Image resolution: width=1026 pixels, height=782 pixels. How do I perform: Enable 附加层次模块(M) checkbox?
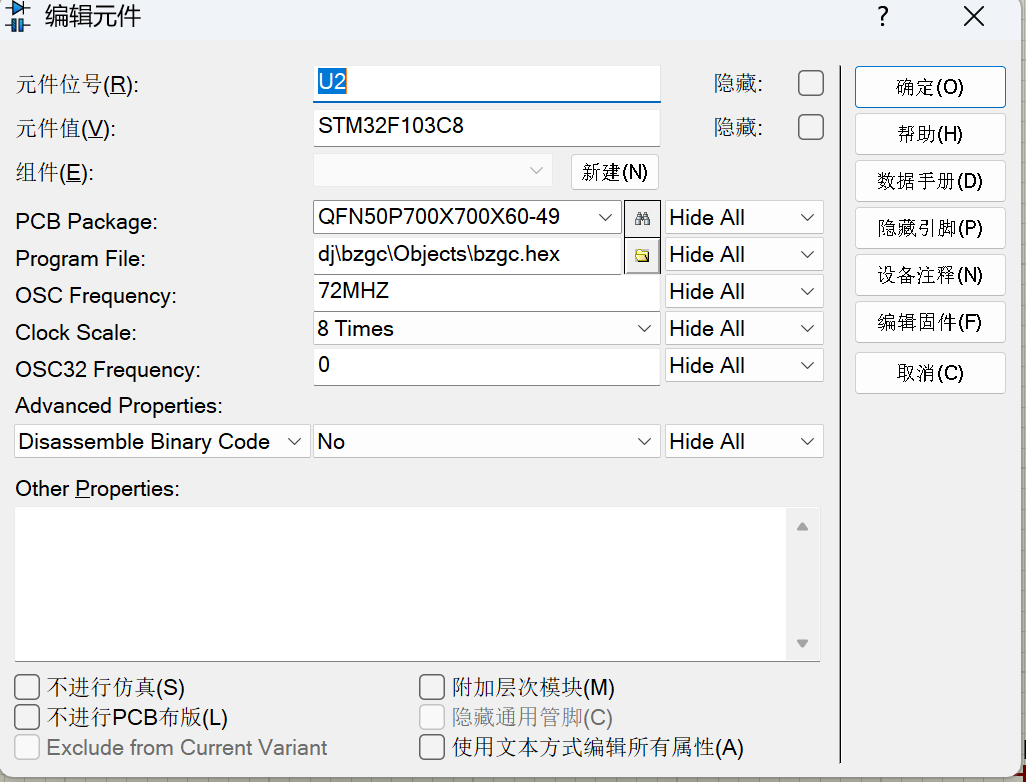[432, 688]
